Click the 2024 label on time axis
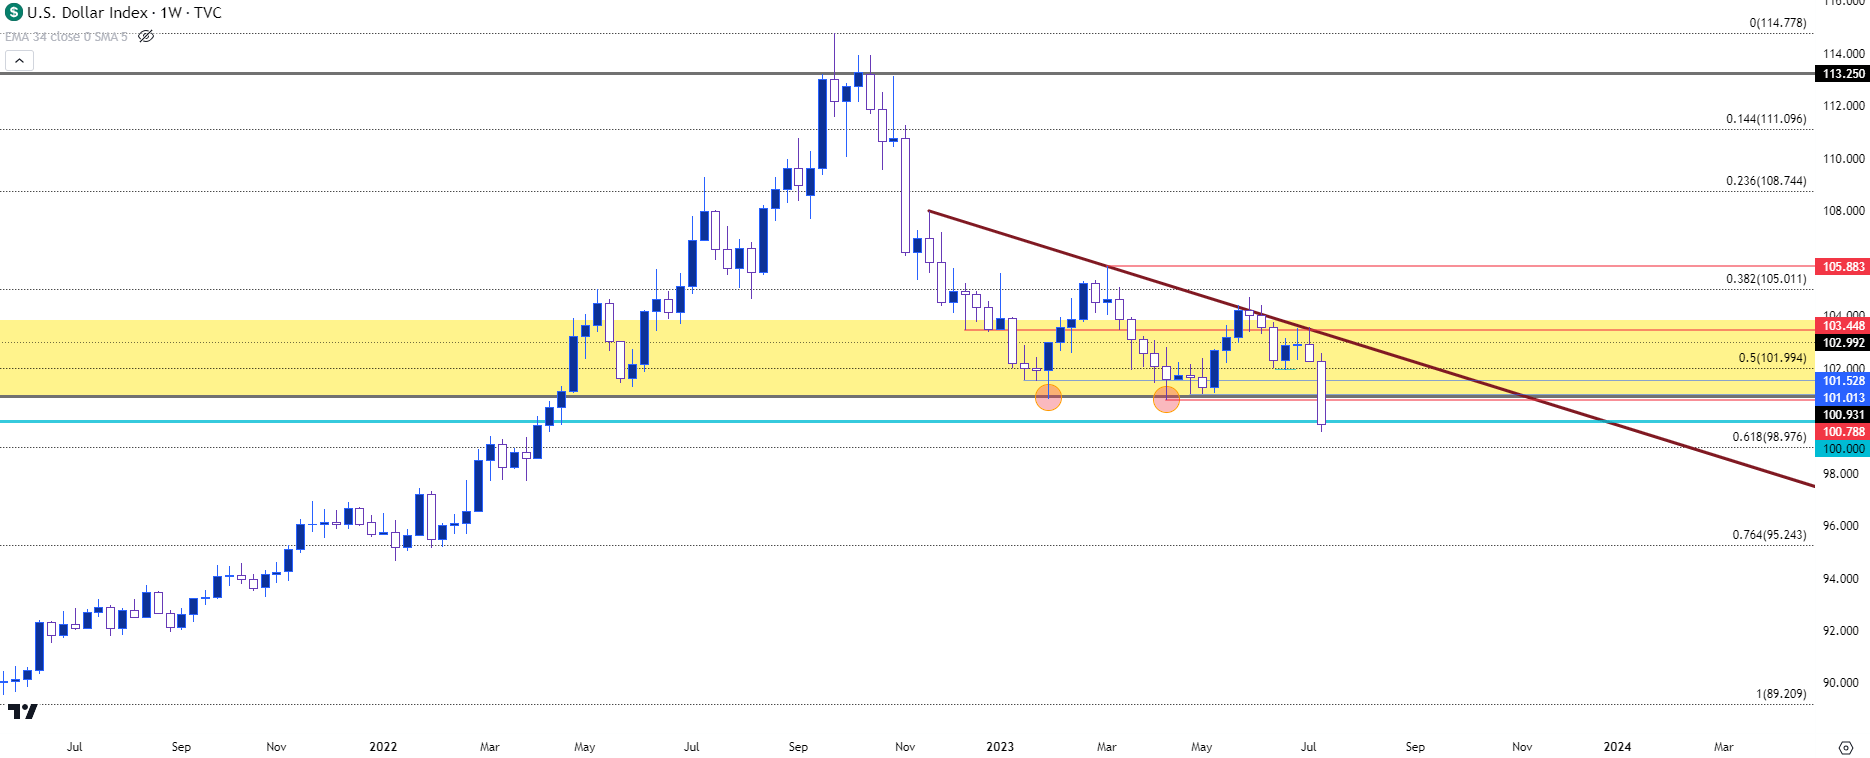Image resolution: width=1870 pixels, height=758 pixels. (x=1617, y=747)
